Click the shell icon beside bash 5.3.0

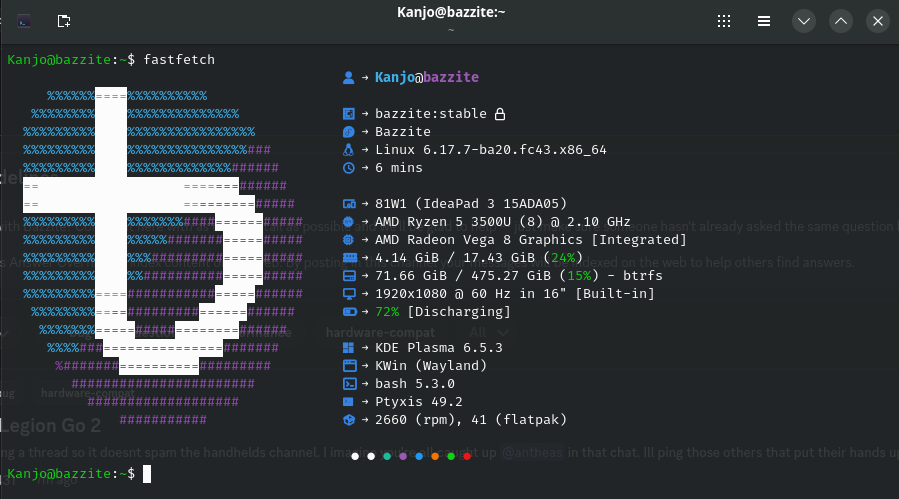(x=349, y=384)
